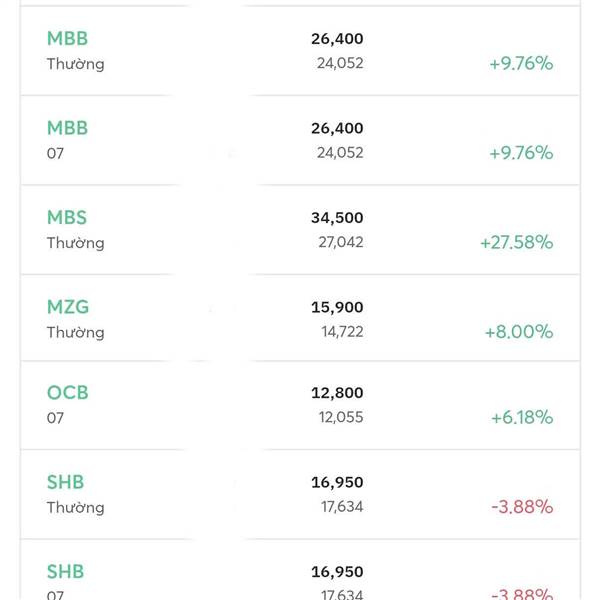Select the MBS cost value 27,042
This screenshot has height=600, width=600.
340,242
